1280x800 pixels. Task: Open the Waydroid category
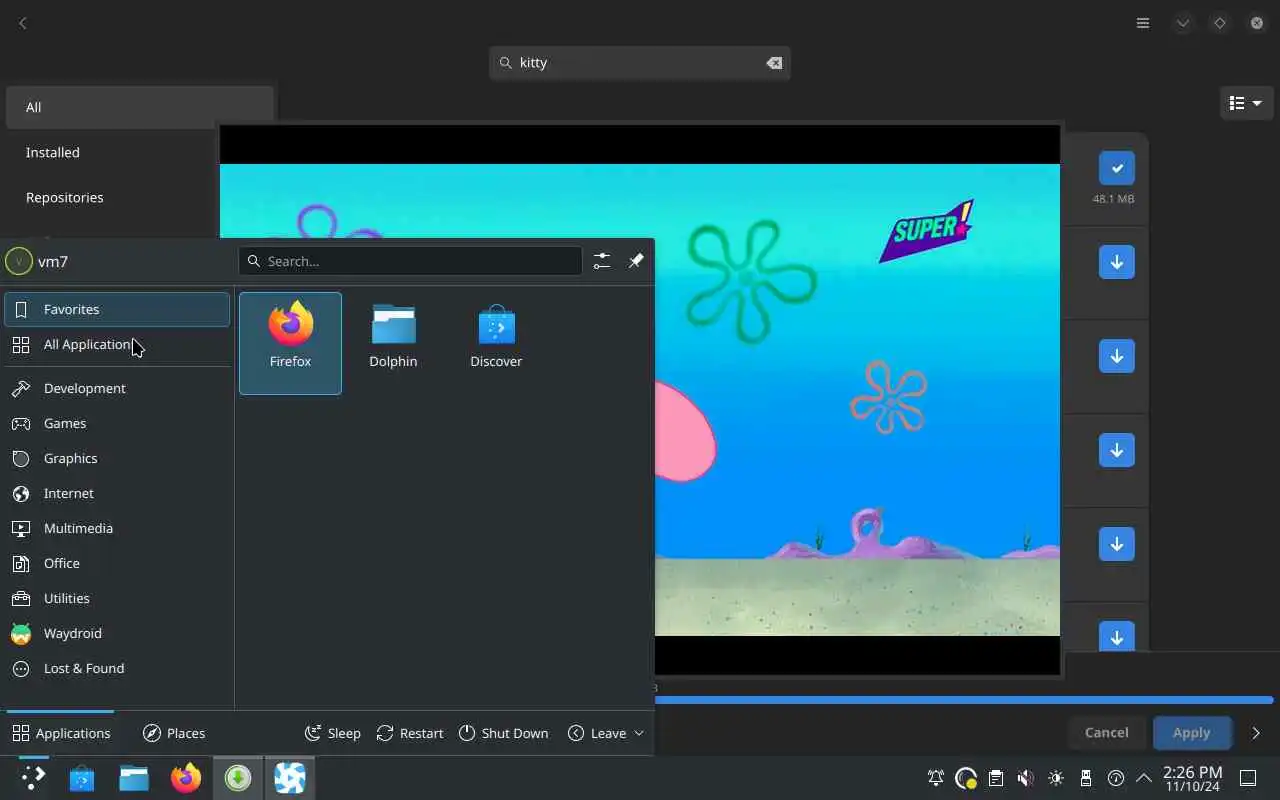tap(117, 633)
